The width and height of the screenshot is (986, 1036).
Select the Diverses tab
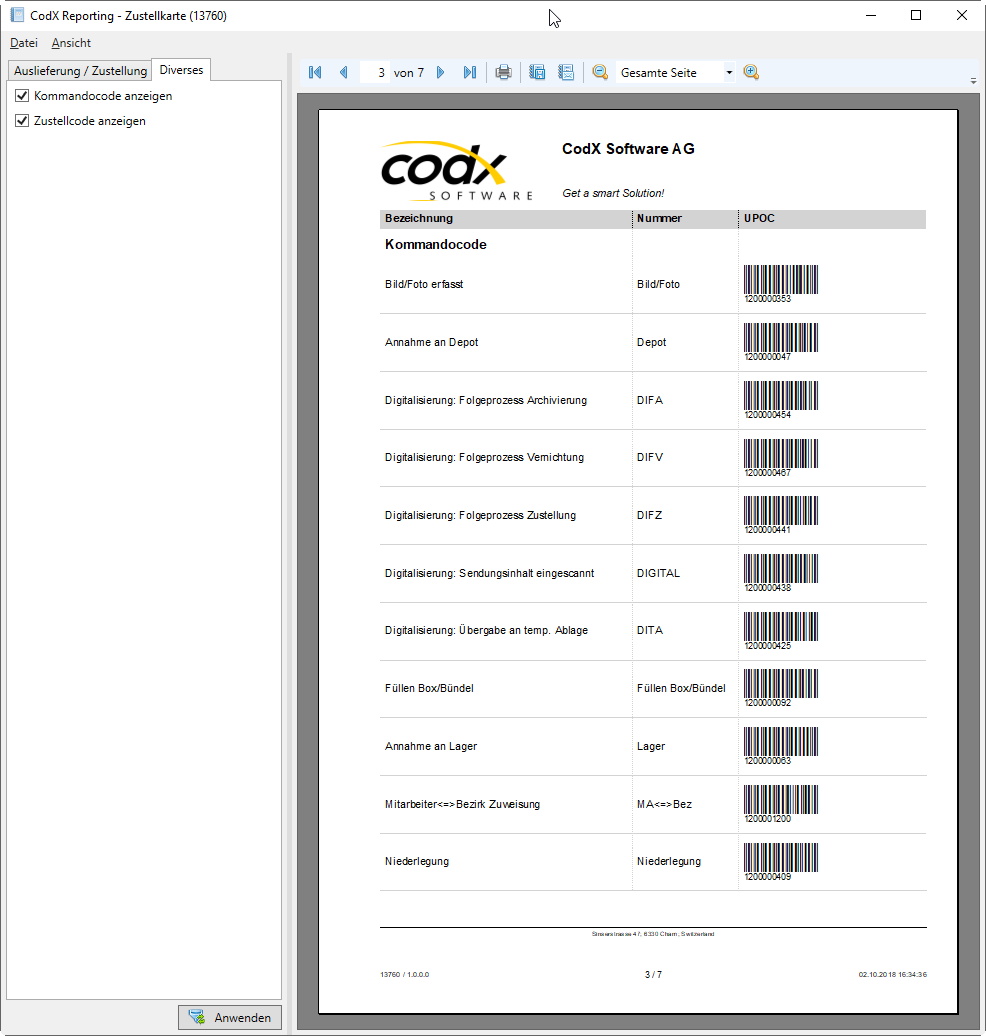[x=181, y=69]
